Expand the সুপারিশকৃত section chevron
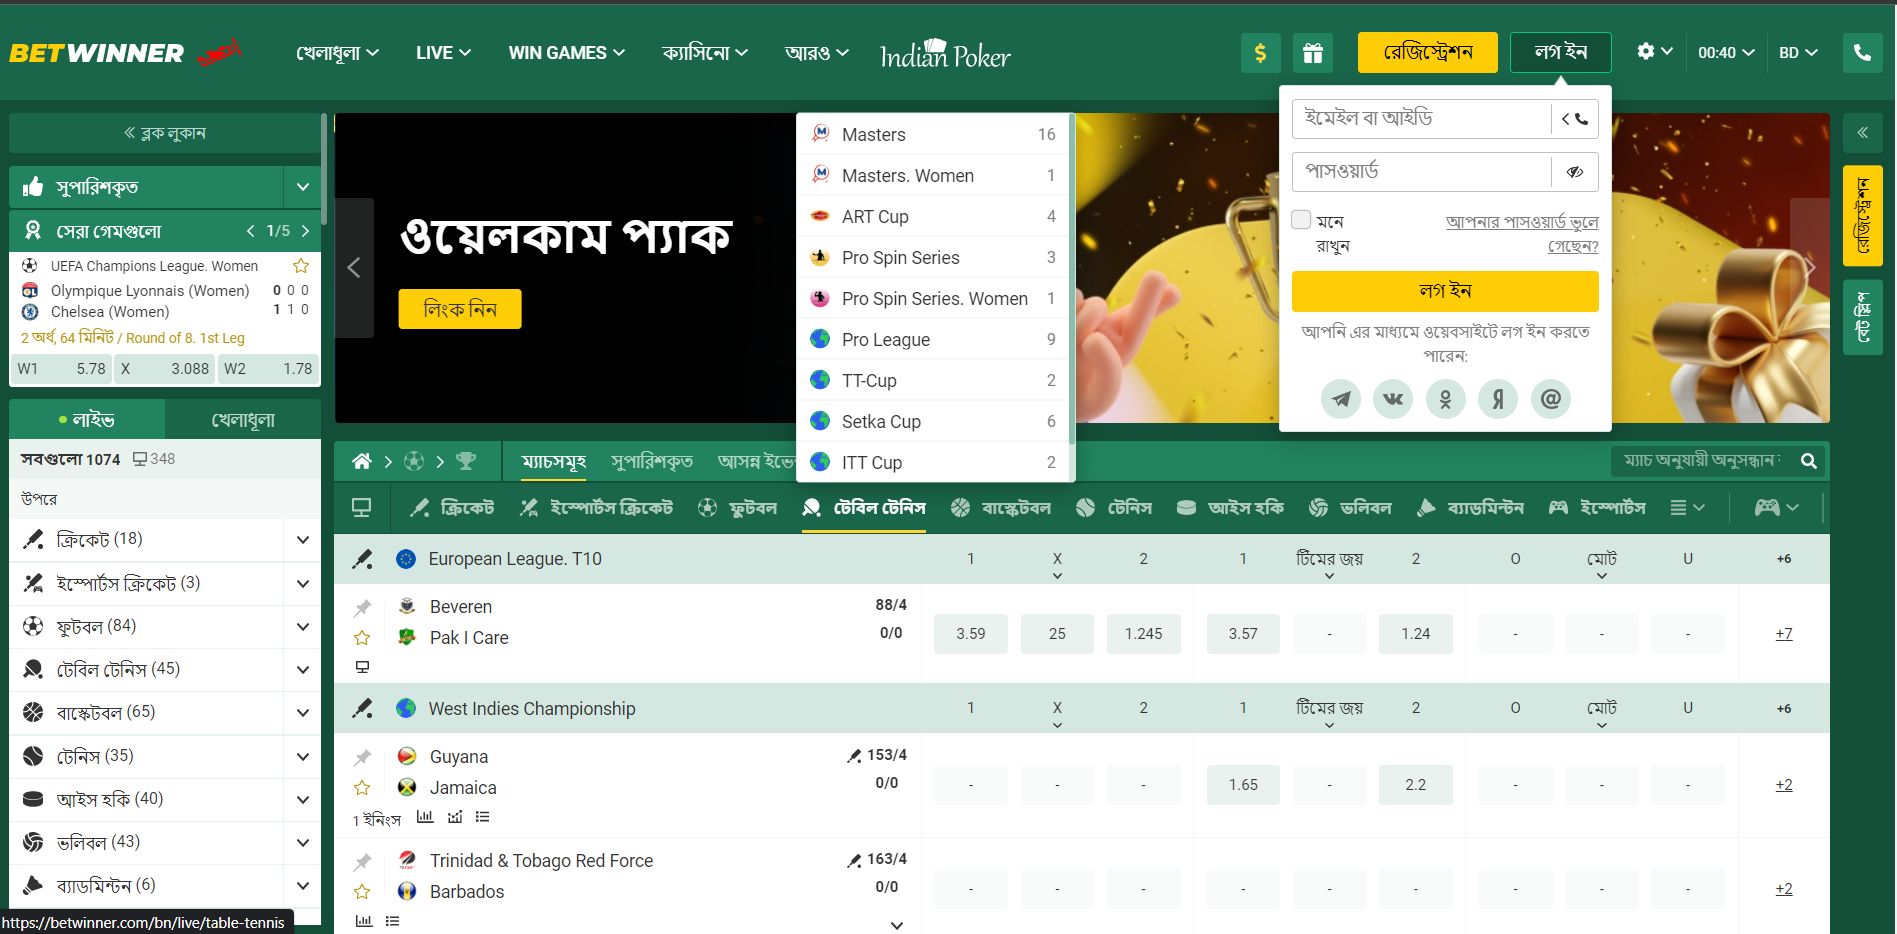Viewport: 1897px width, 934px height. (x=302, y=187)
